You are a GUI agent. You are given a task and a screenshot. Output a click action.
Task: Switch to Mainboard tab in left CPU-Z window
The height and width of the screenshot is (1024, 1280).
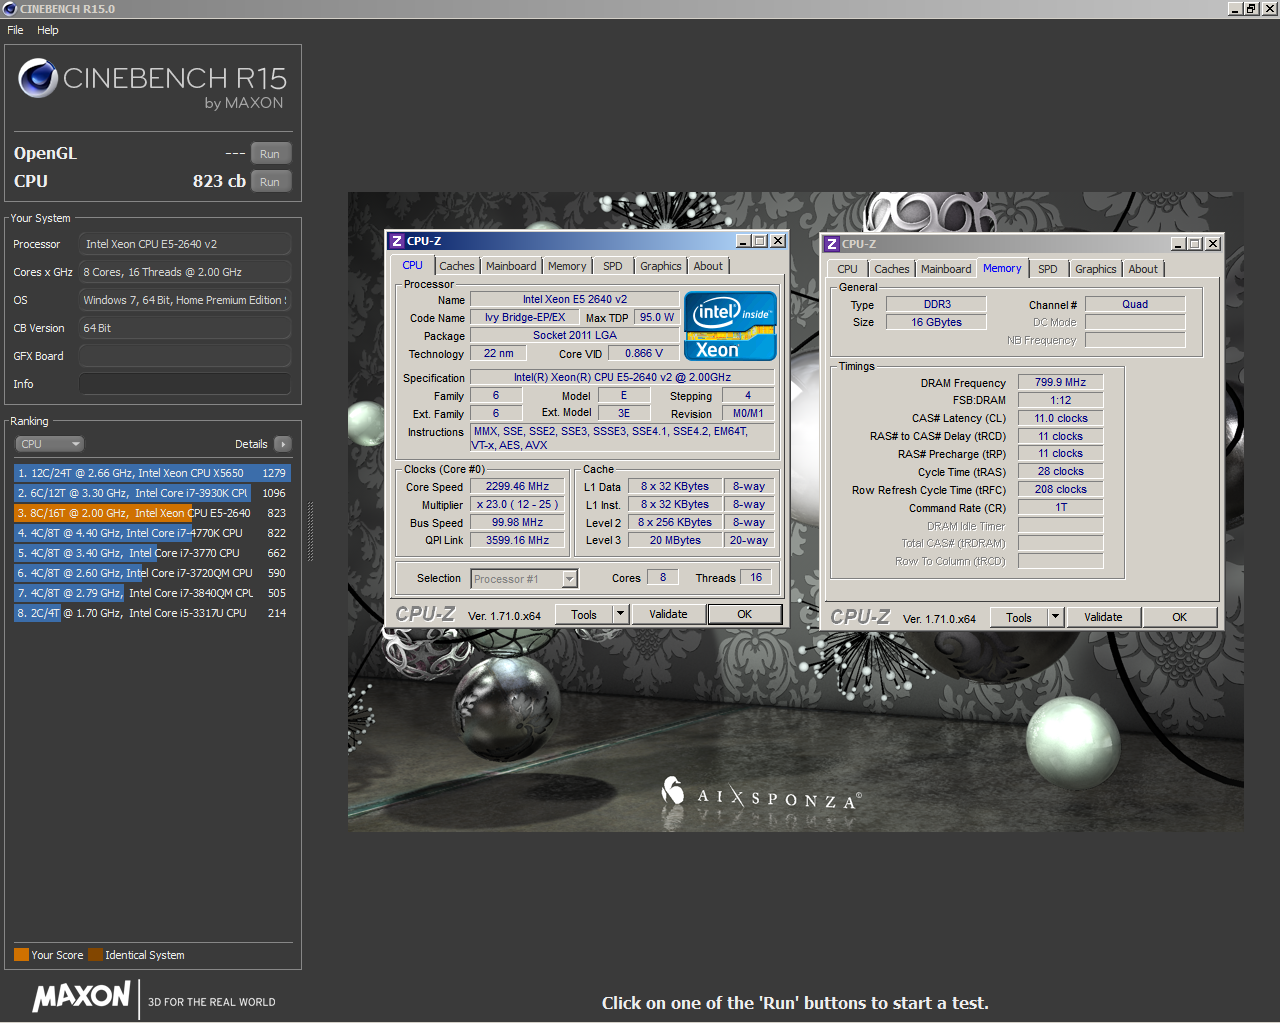coord(511,266)
